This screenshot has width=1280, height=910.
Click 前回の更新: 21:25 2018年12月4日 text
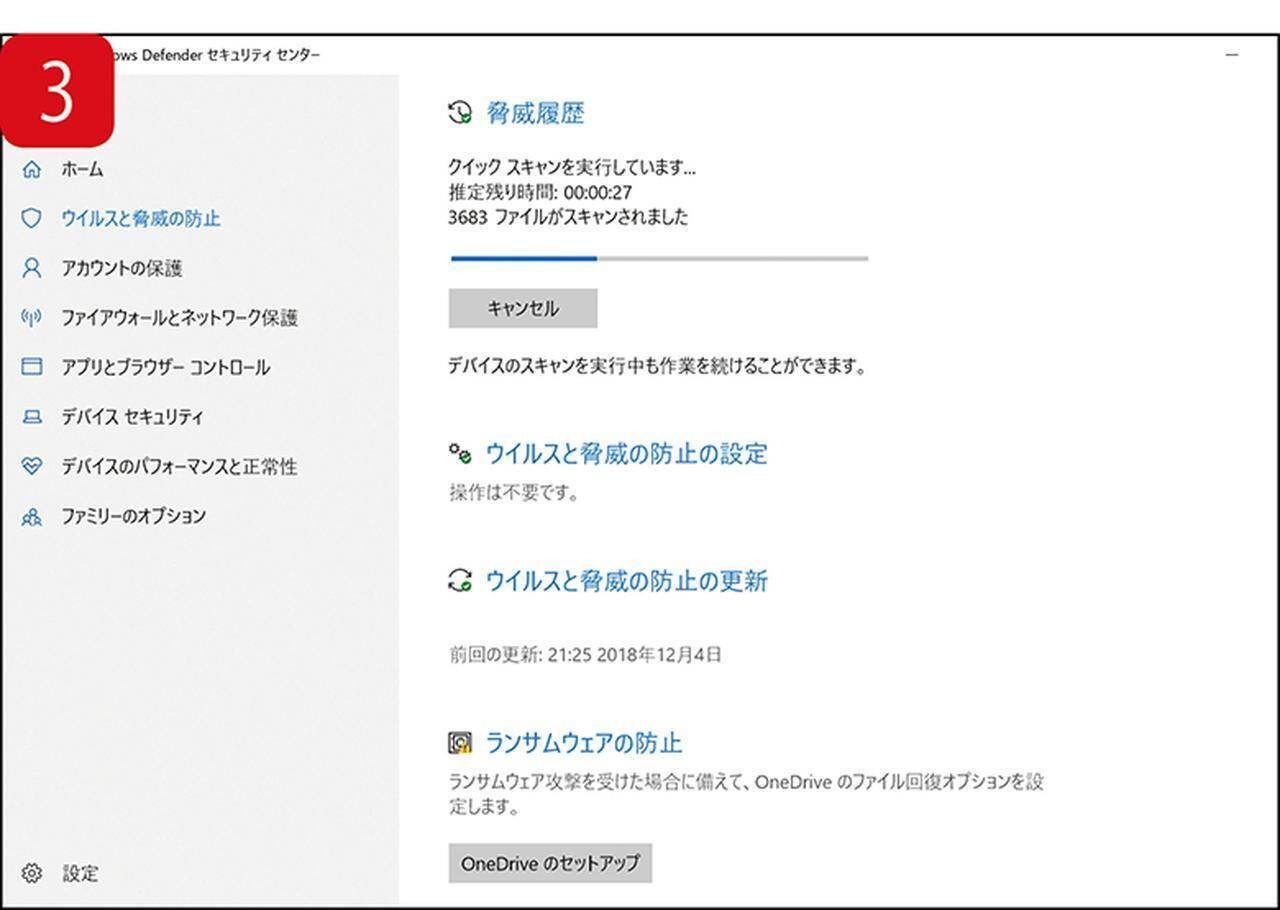point(585,655)
